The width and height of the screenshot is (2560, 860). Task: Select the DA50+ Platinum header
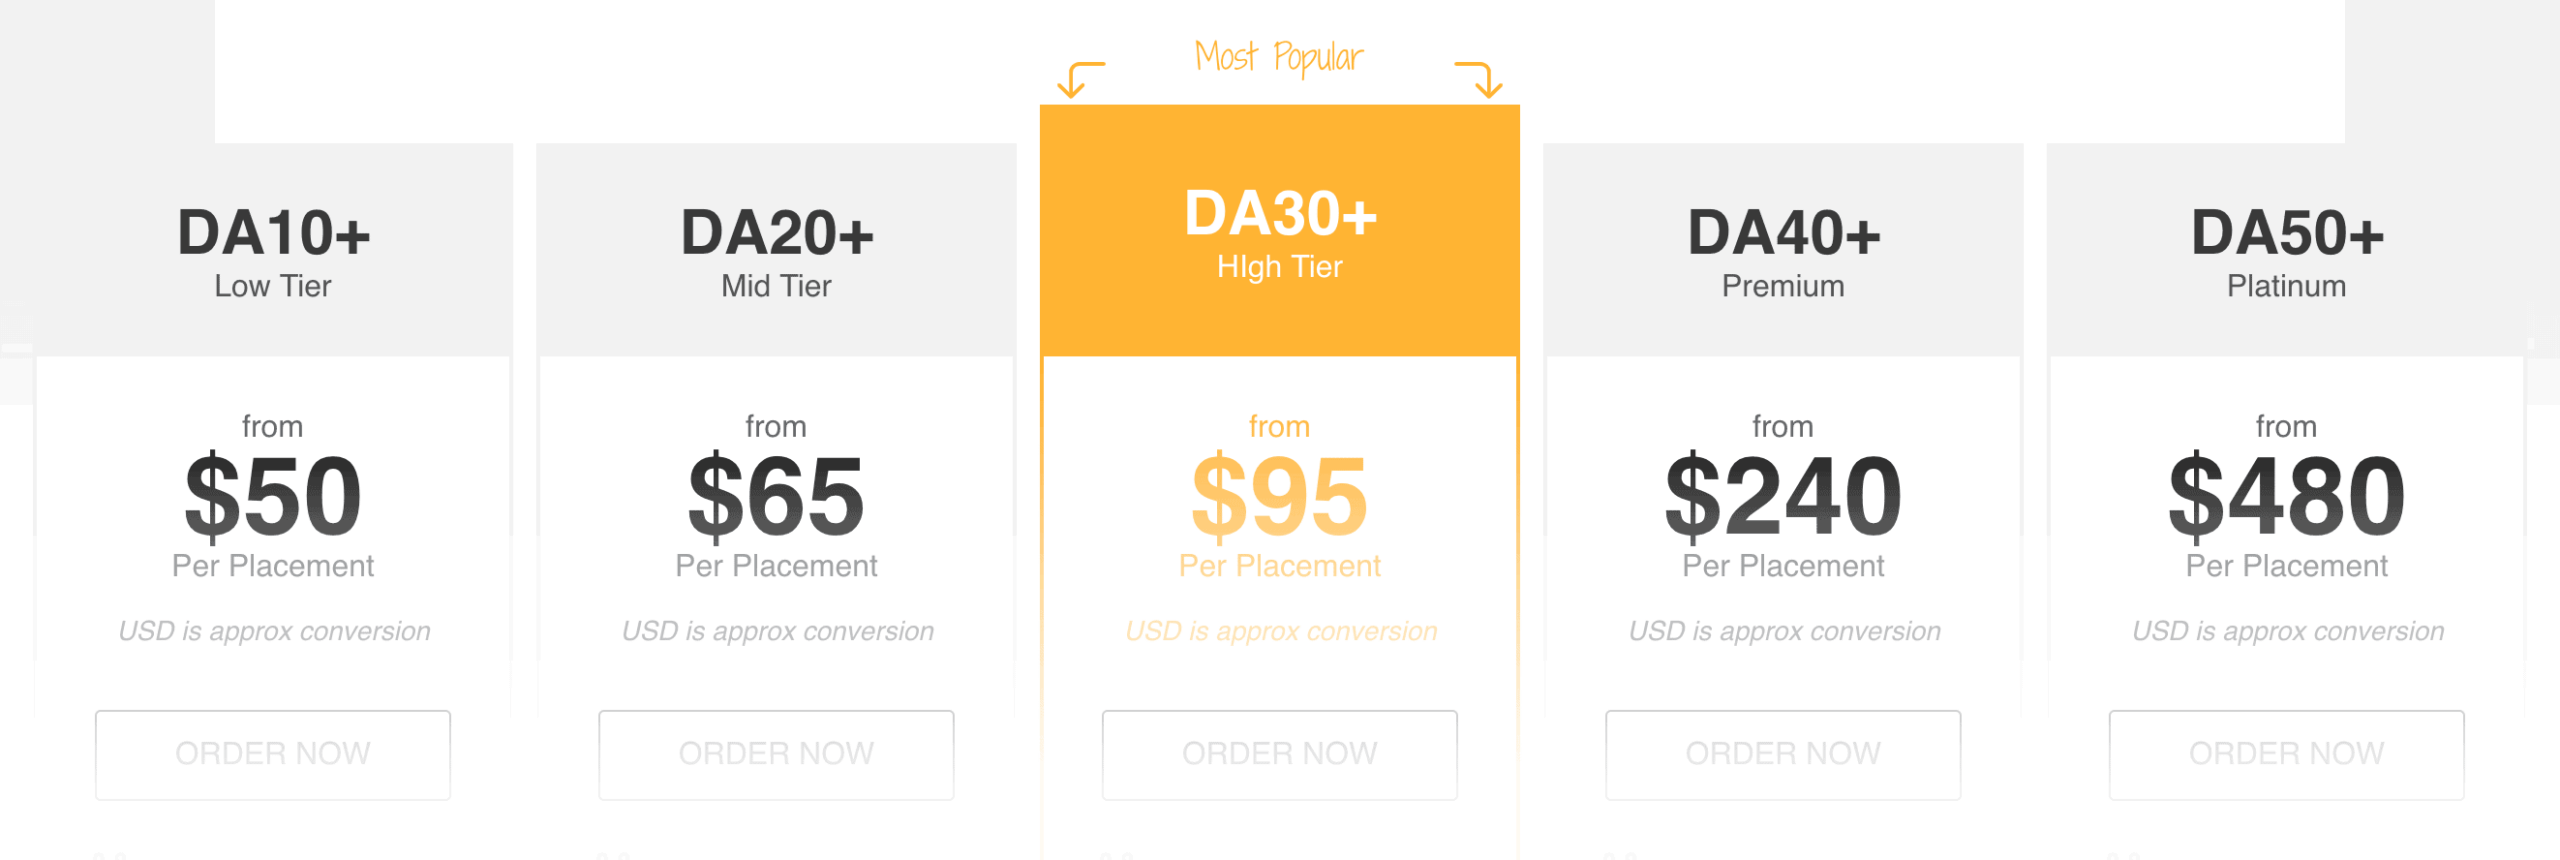[x=2287, y=250]
